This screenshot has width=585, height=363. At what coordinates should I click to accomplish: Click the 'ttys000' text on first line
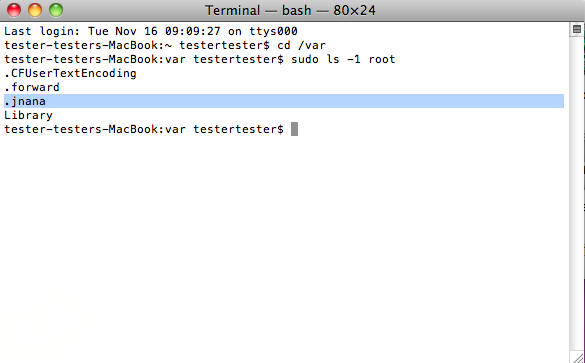click(x=273, y=31)
